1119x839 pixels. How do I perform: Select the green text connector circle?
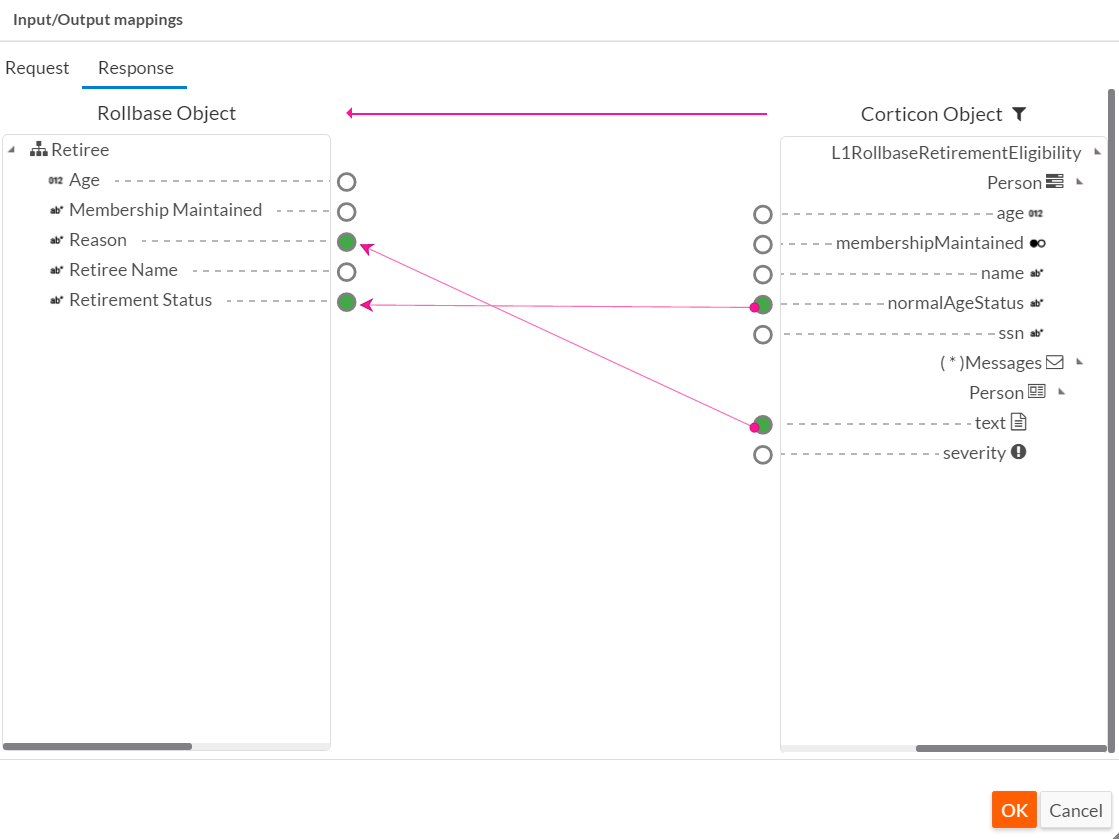coord(763,424)
